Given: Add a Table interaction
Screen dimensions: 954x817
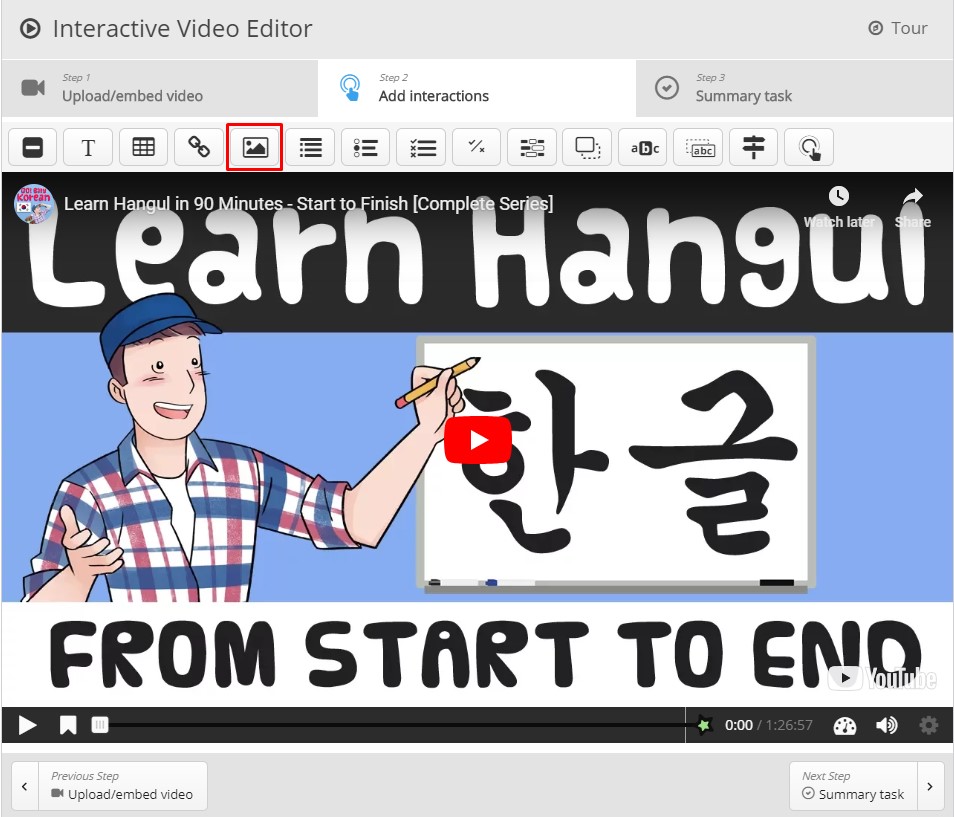Looking at the screenshot, I should pyautogui.click(x=144, y=147).
